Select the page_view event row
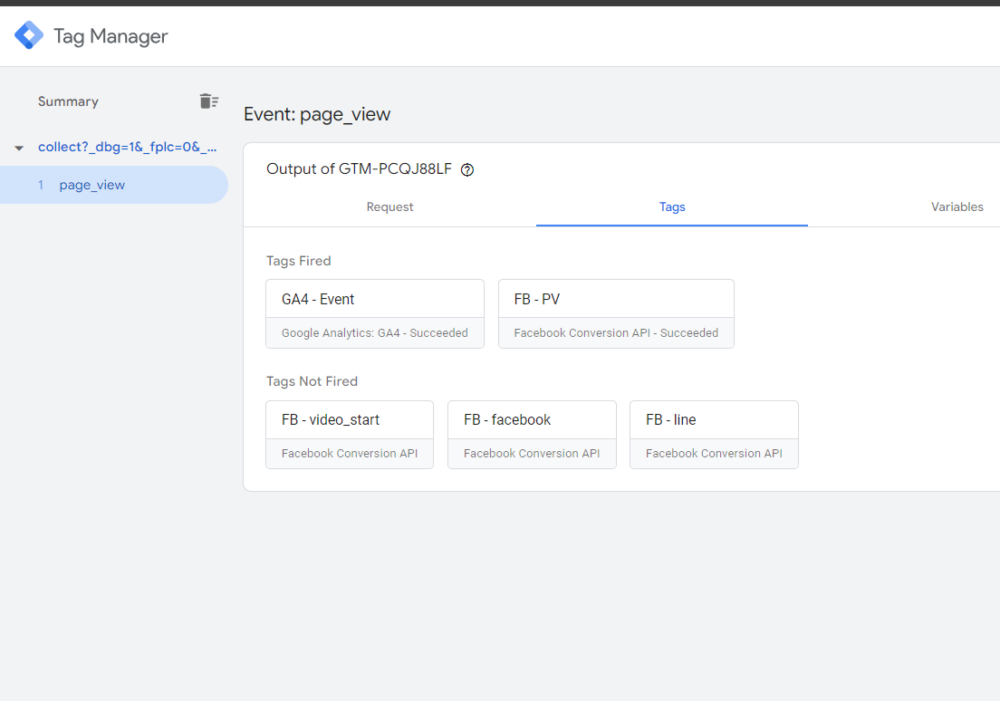Image resolution: width=1000 pixels, height=701 pixels. [114, 185]
